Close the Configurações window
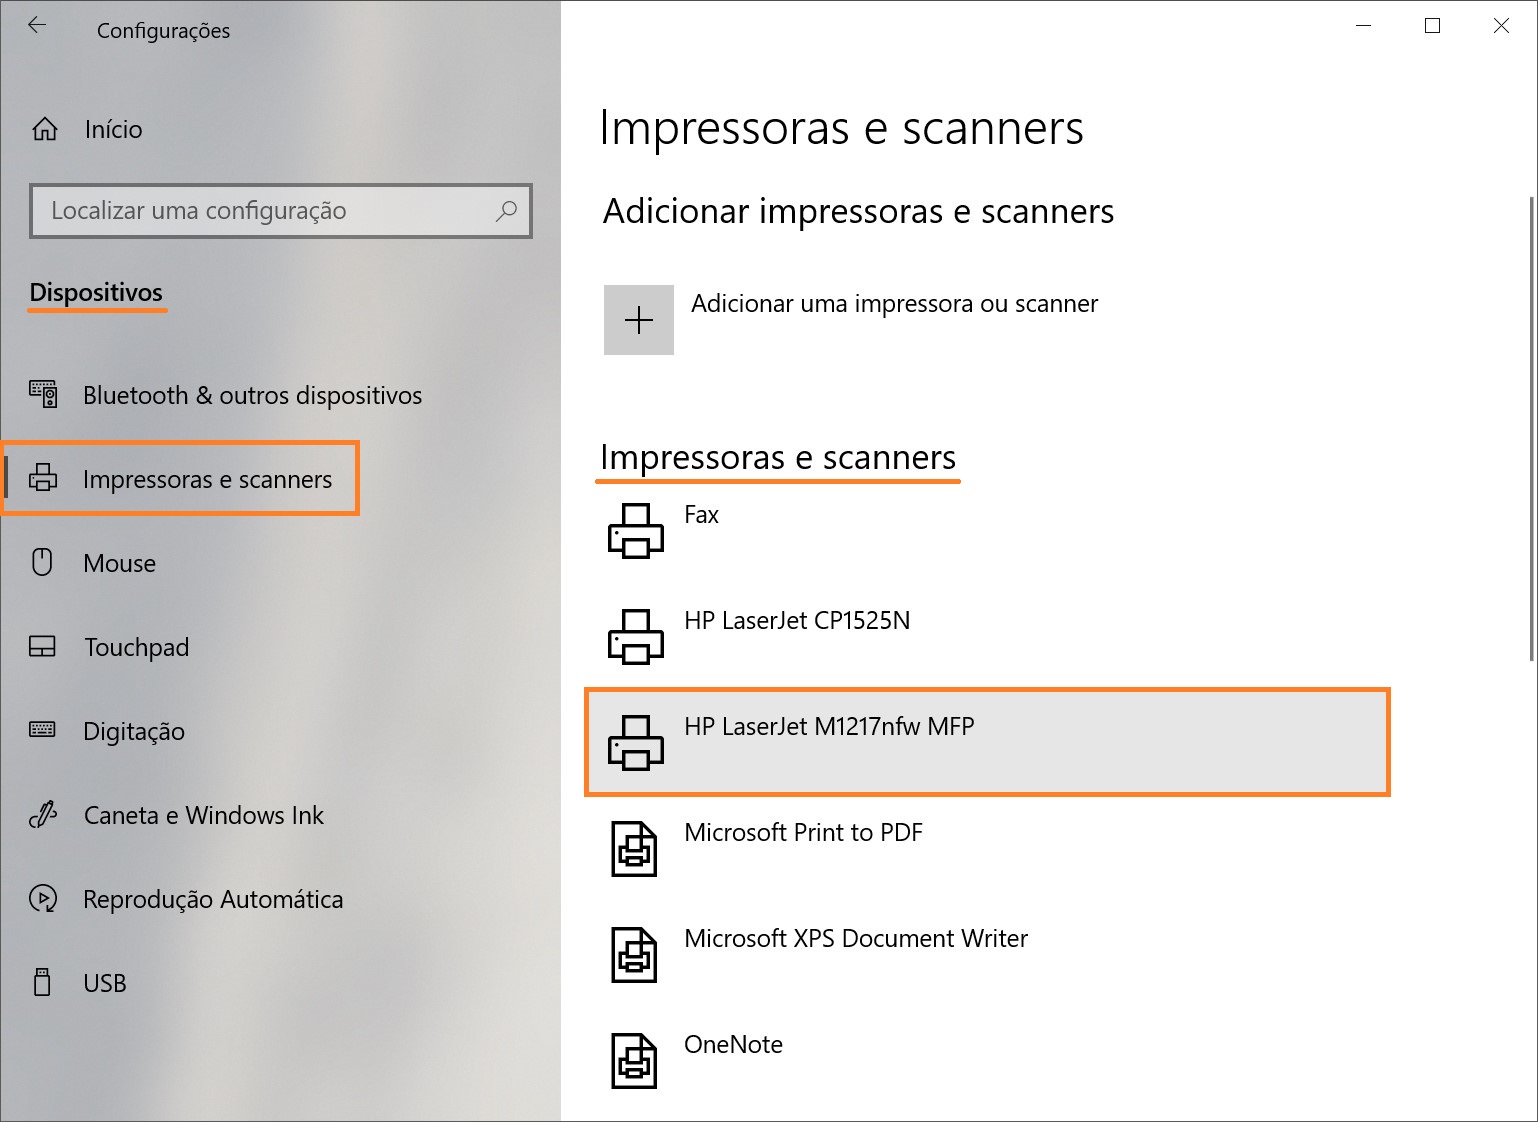Screen dimensions: 1538x1122 click(x=1501, y=26)
